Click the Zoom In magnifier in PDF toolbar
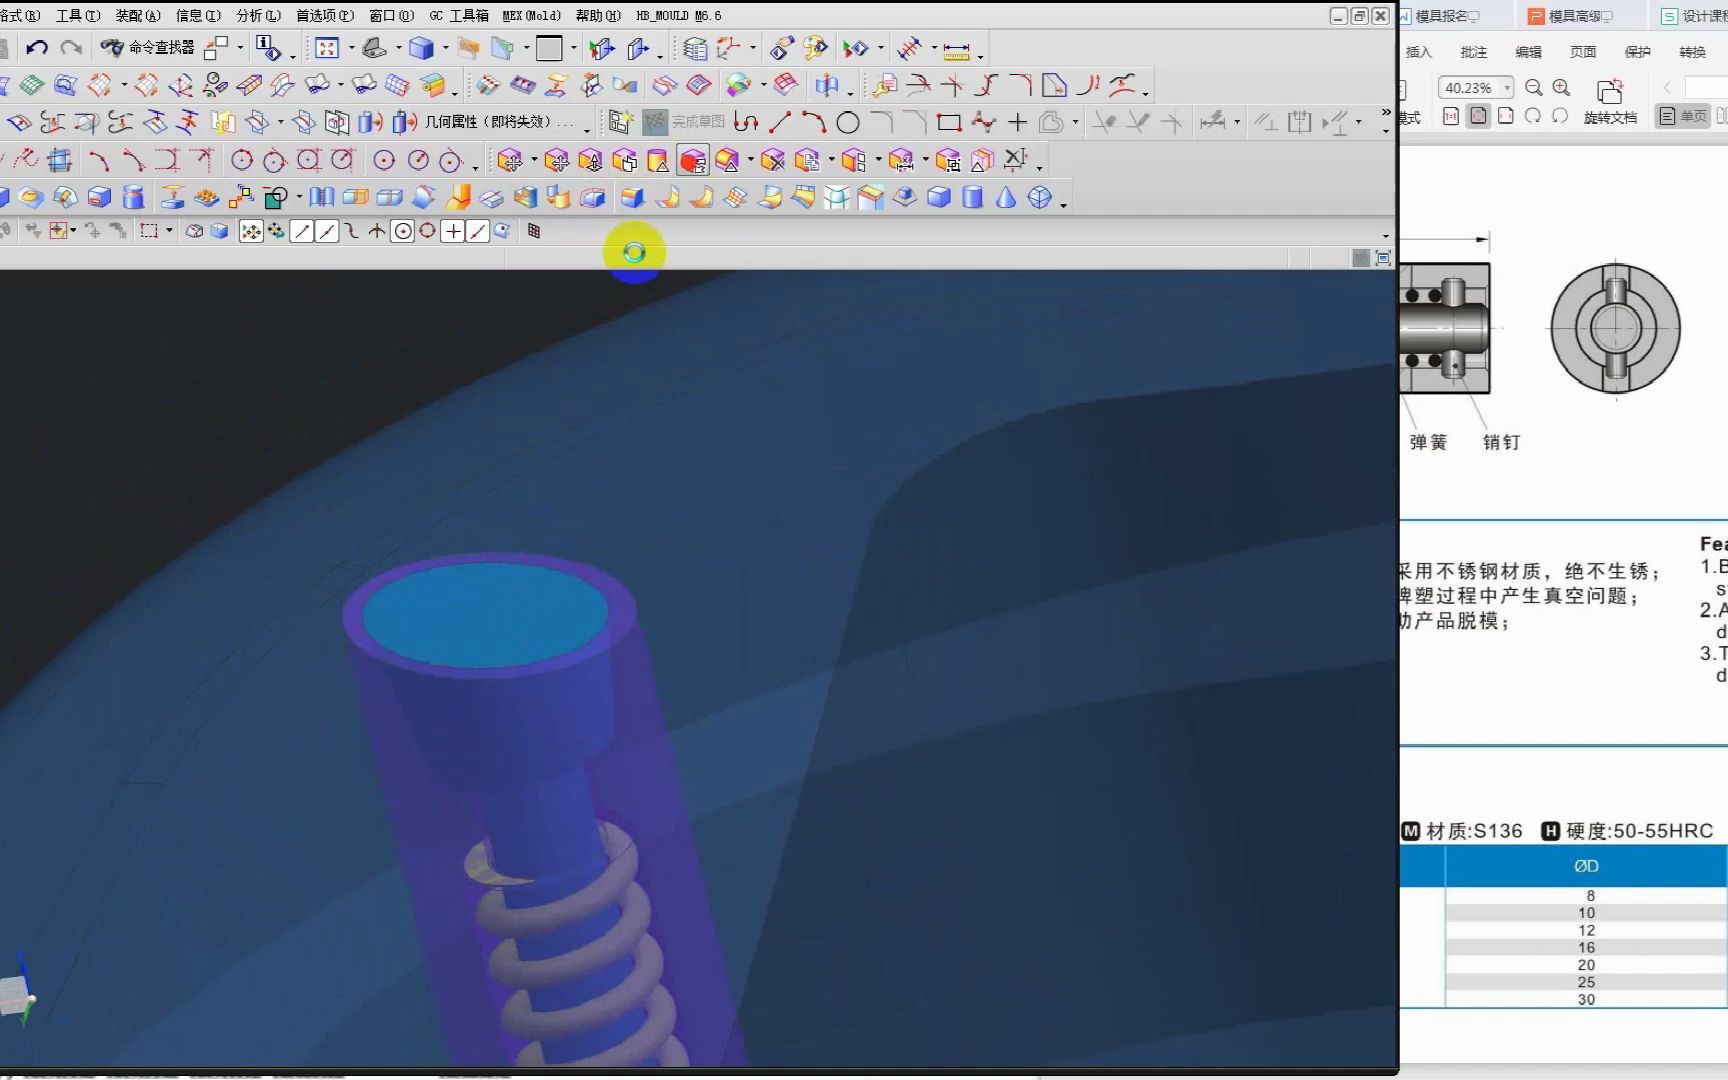 tap(1561, 87)
